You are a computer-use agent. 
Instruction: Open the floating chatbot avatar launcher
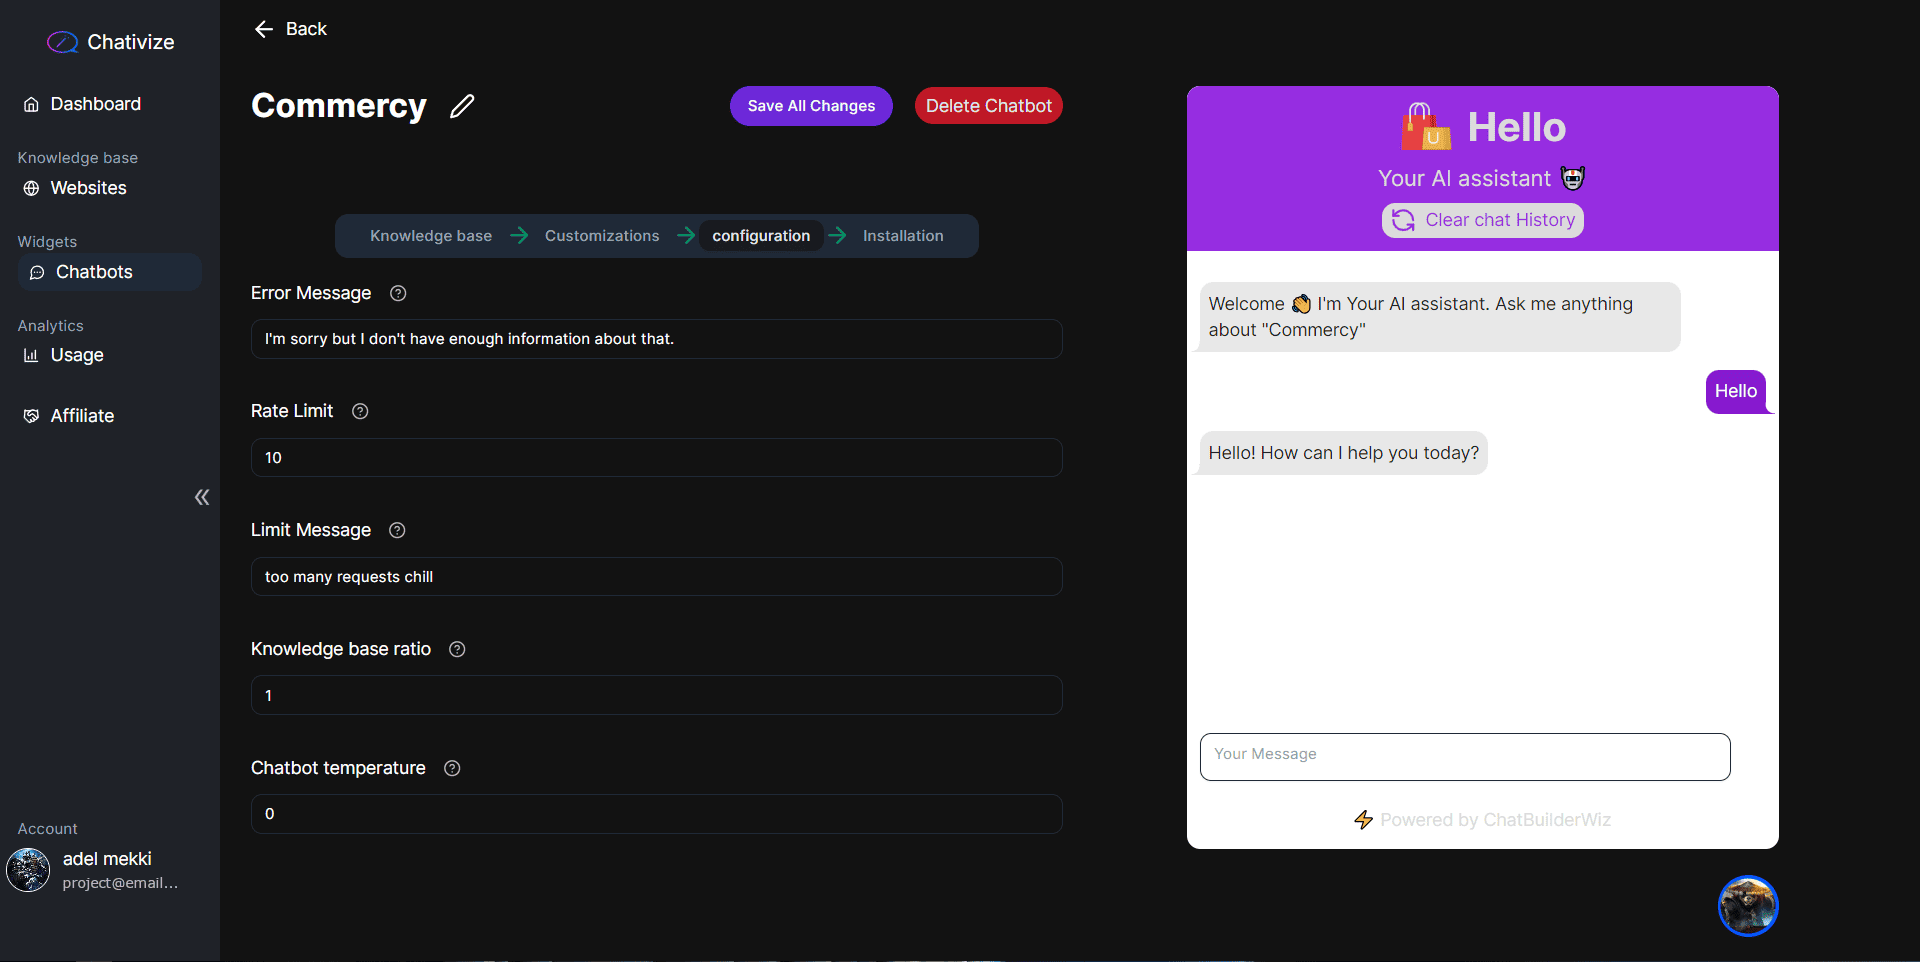1748,906
